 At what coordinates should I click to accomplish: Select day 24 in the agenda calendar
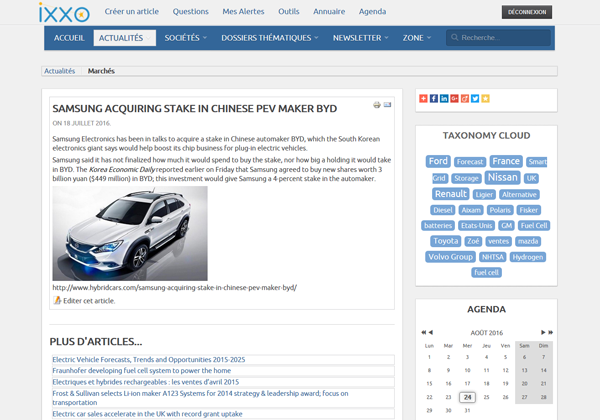tap(467, 397)
